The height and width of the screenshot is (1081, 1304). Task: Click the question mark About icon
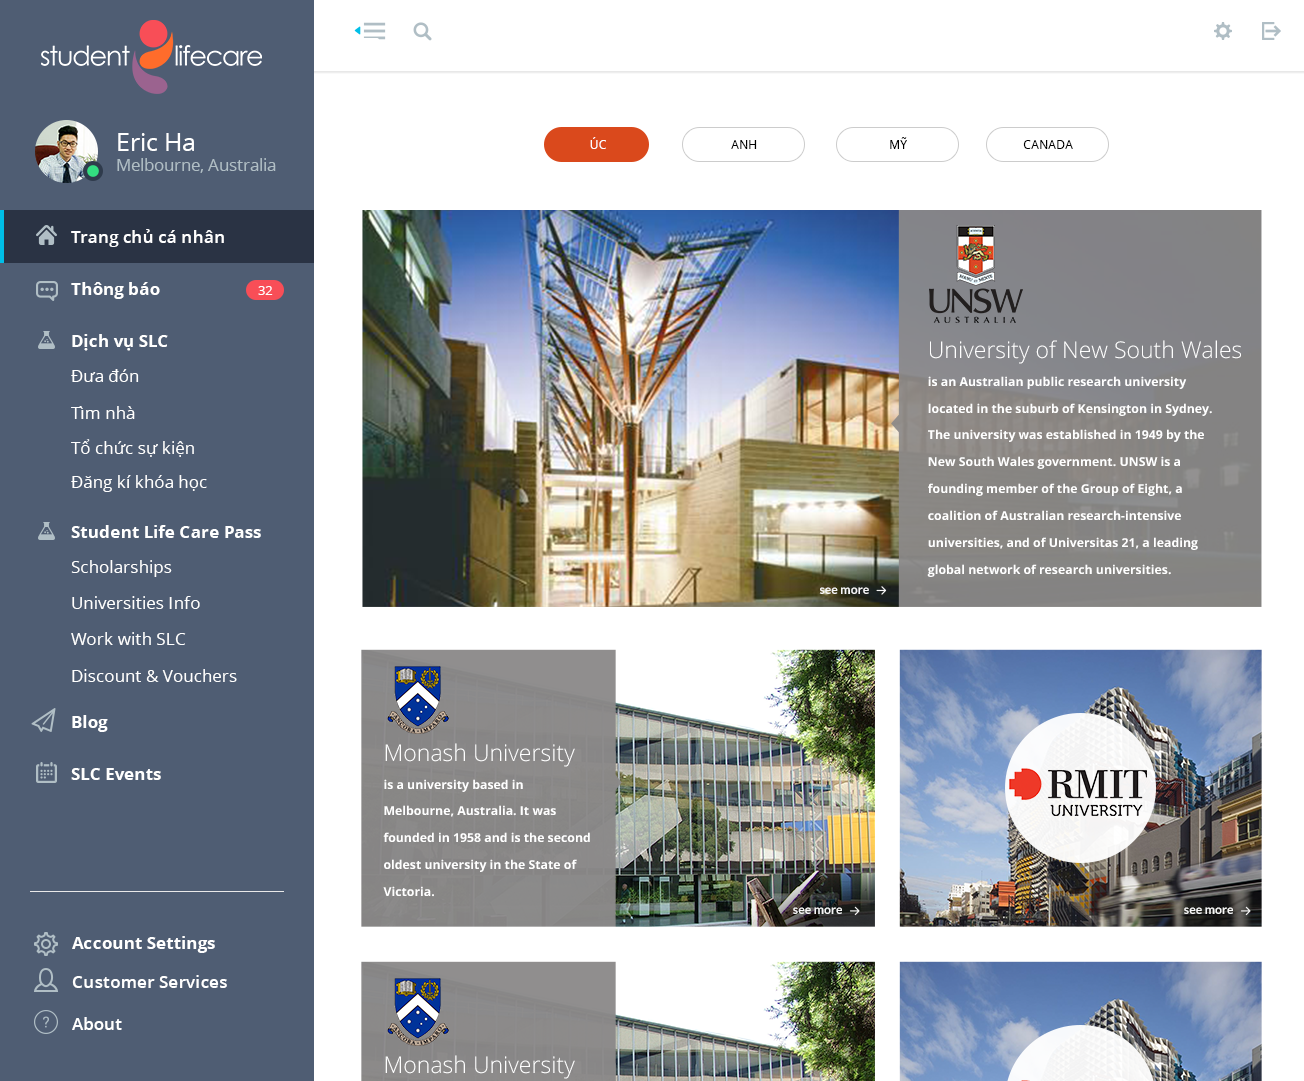(x=46, y=1022)
